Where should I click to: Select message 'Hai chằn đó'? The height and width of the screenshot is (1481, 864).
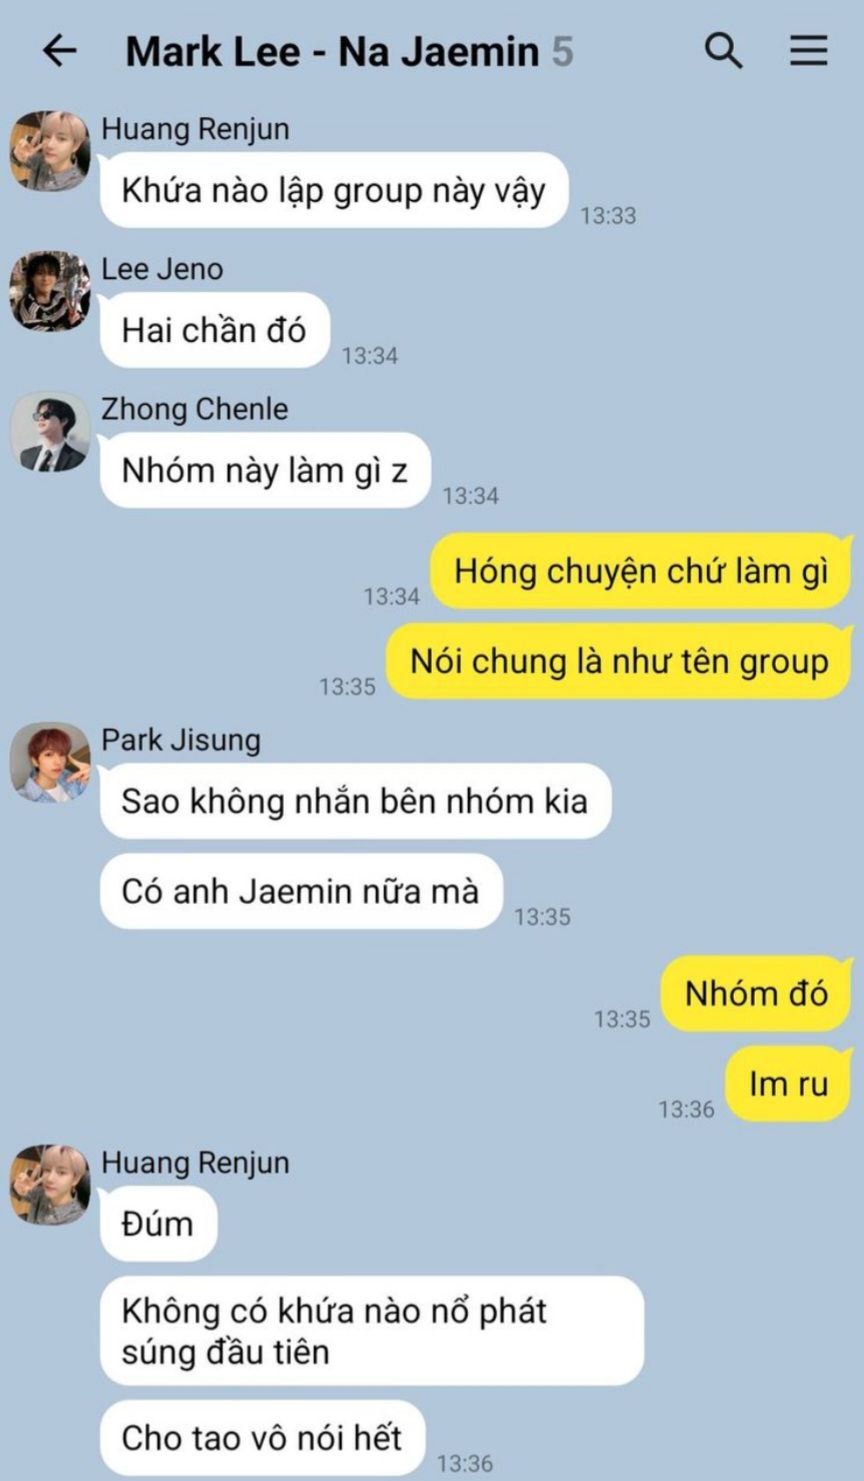(215, 330)
